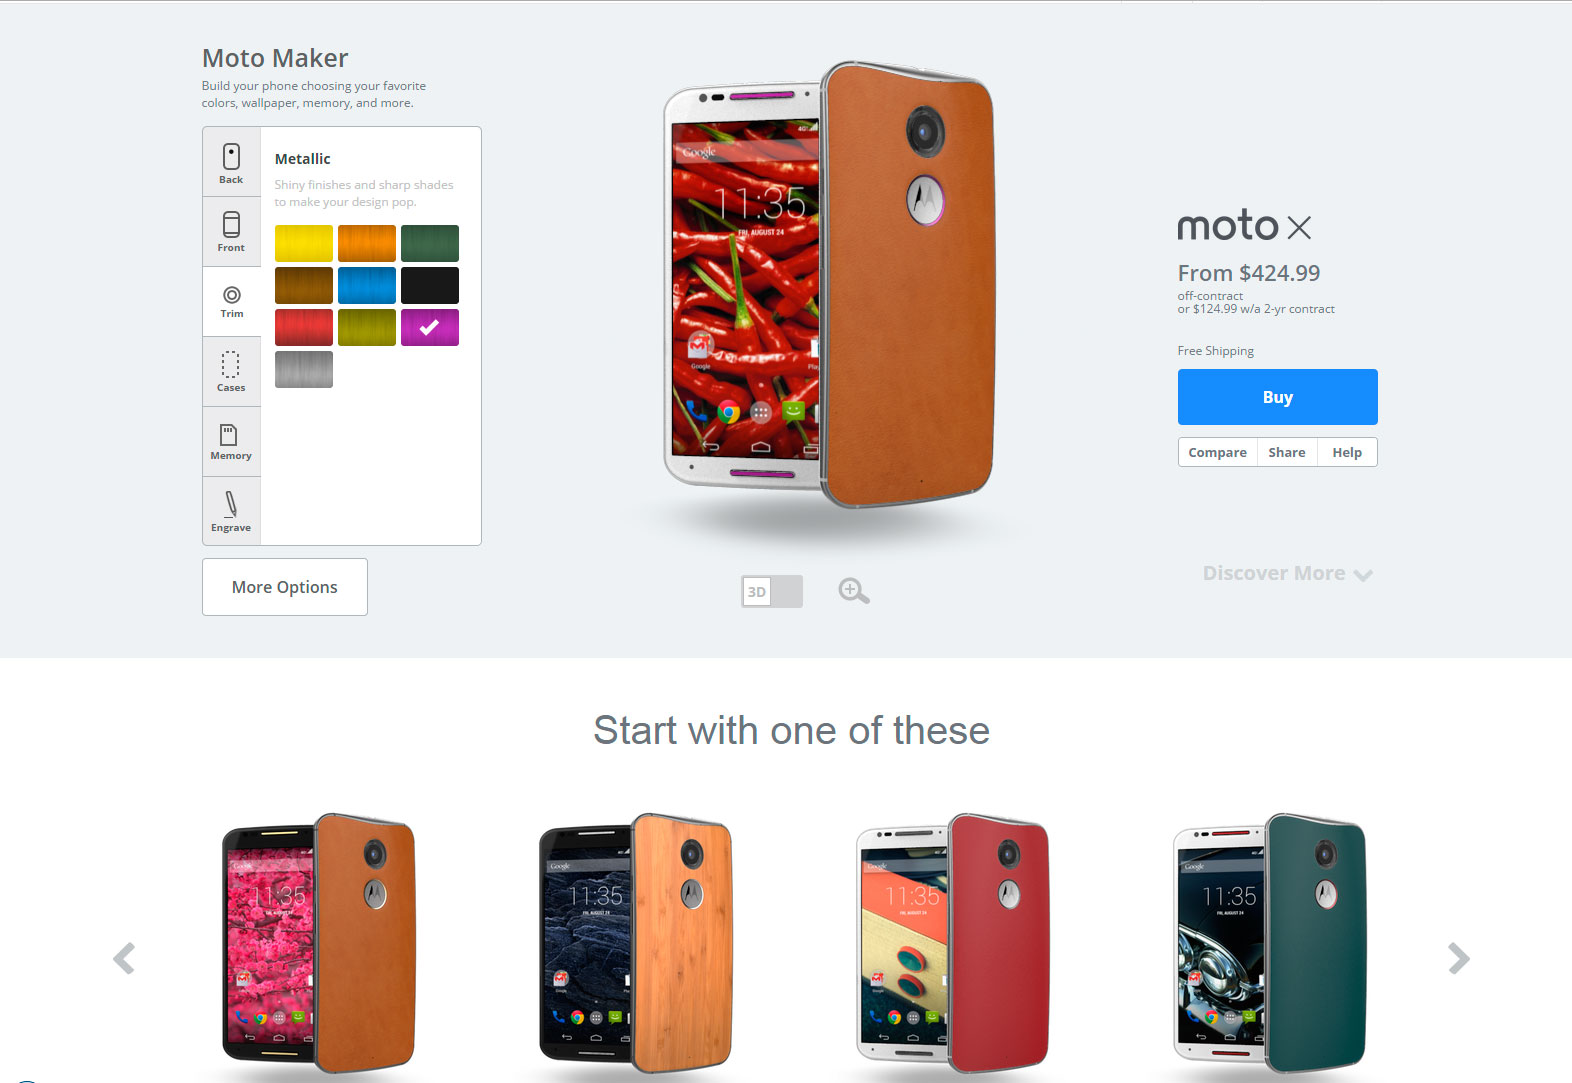Screen dimensions: 1572x1083
Task: Show next phones with right arrow
Action: (1459, 958)
